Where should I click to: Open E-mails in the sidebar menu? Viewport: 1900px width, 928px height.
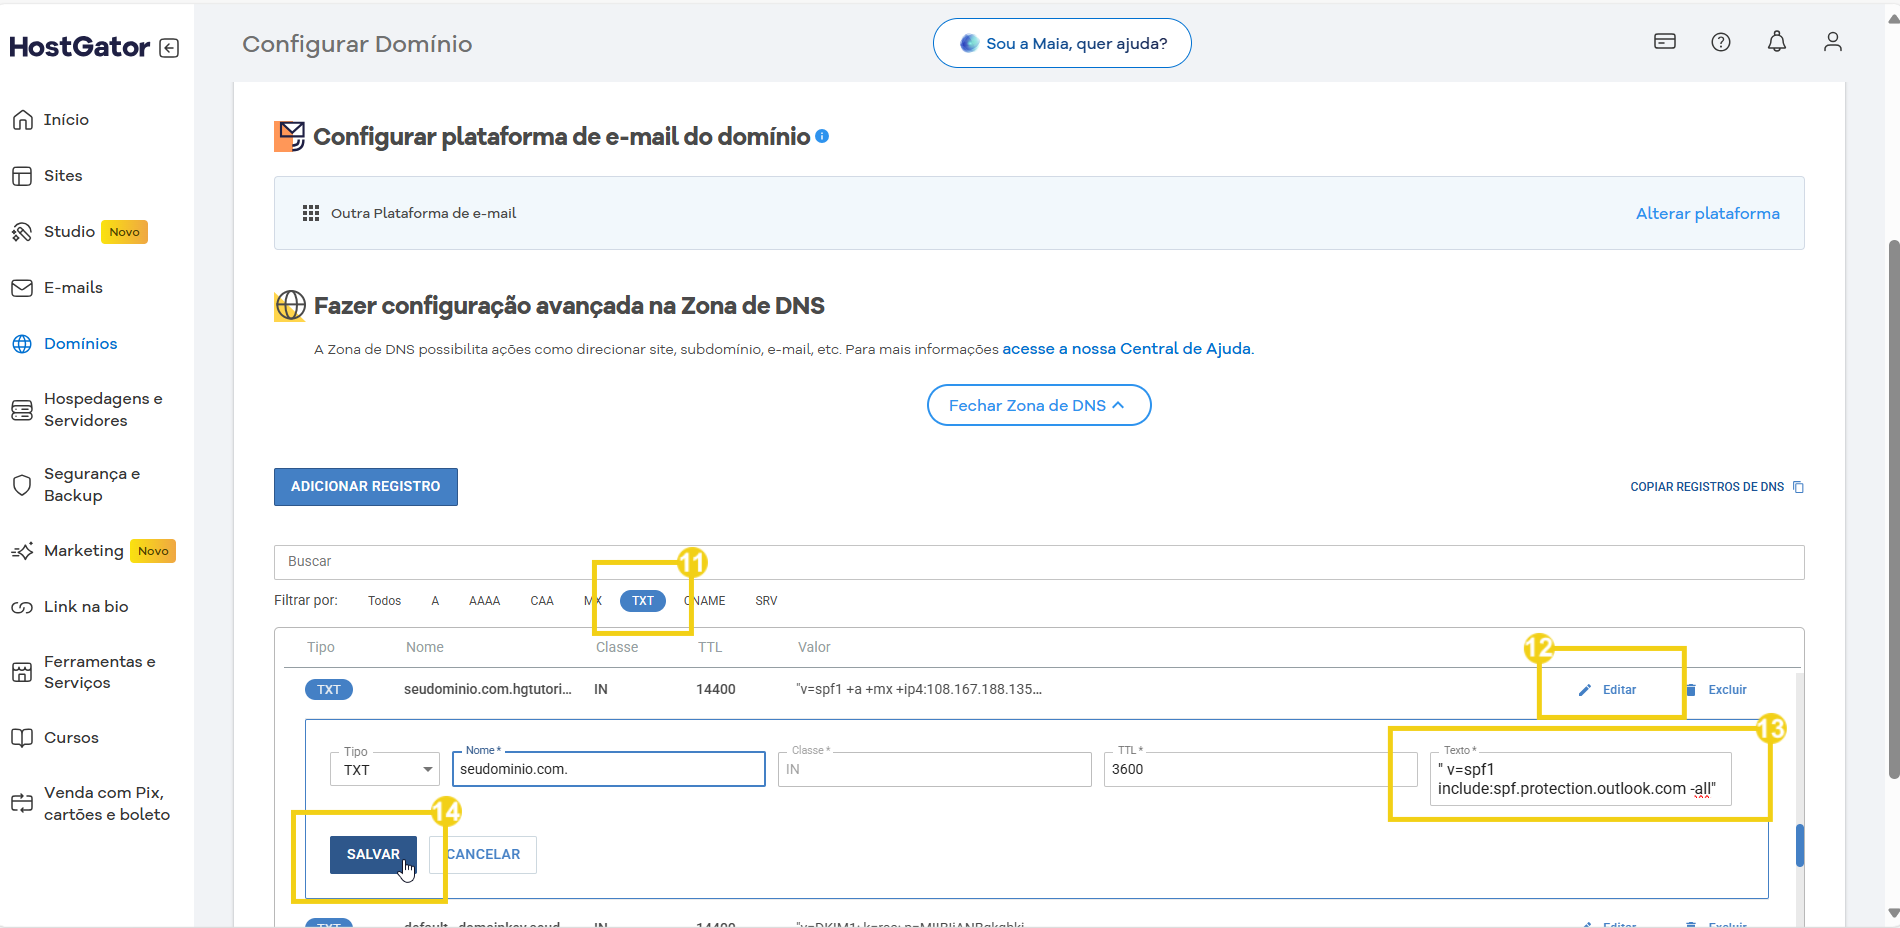[x=73, y=288]
